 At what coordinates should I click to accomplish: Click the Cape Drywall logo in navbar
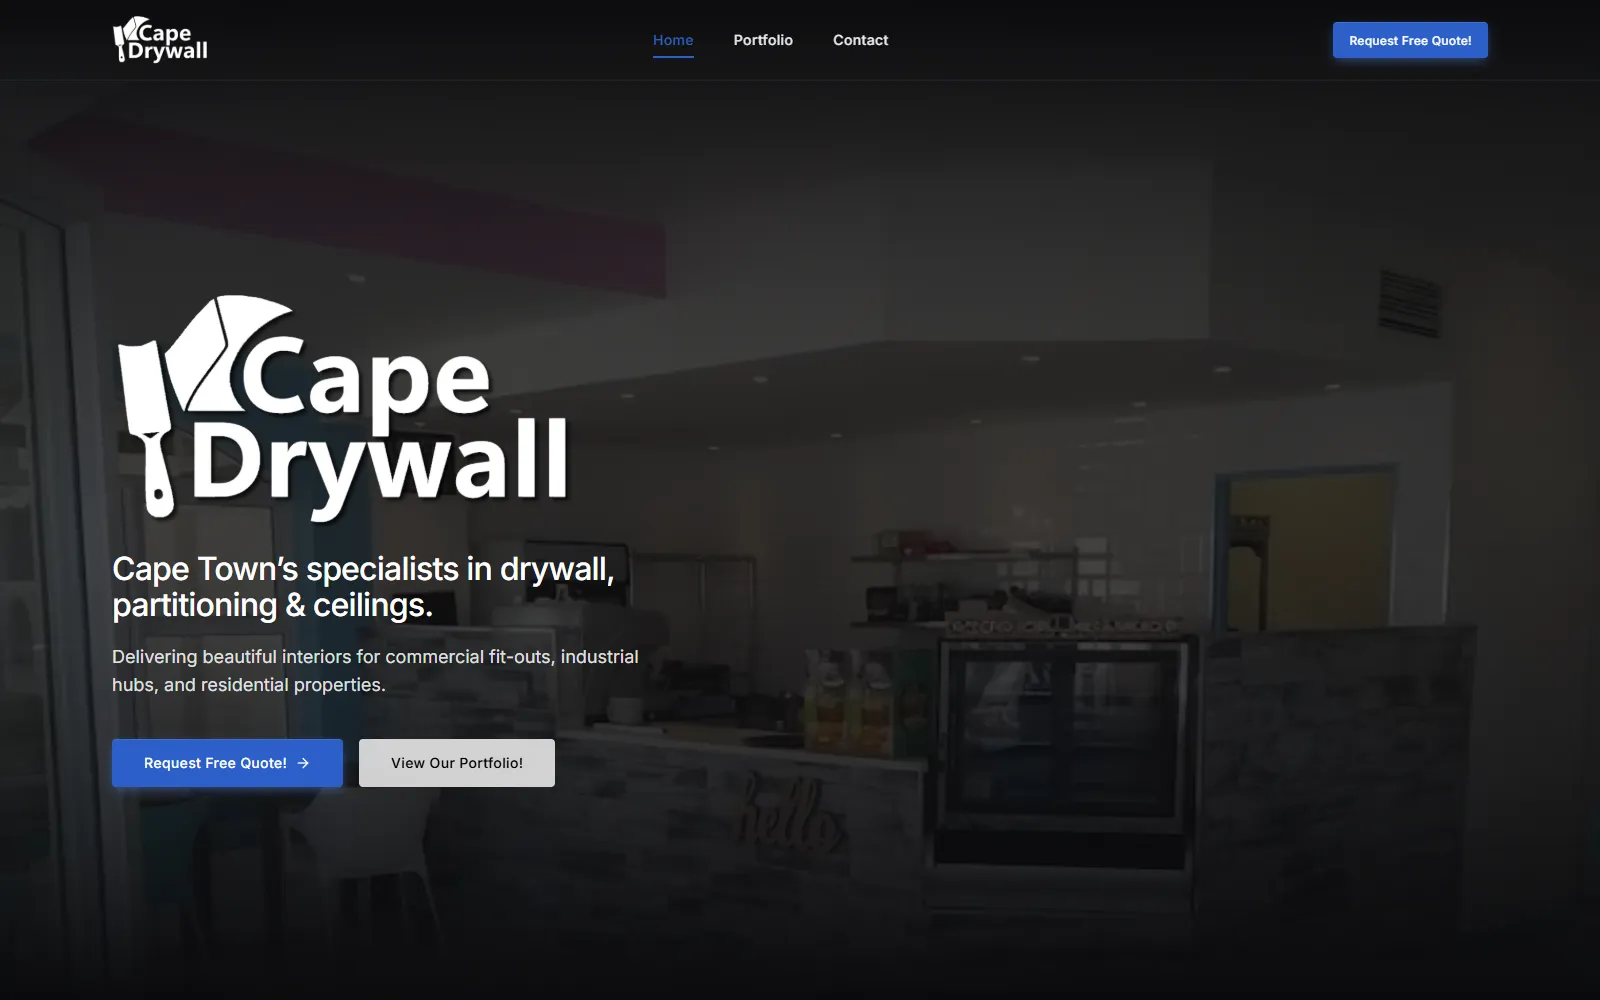click(160, 40)
